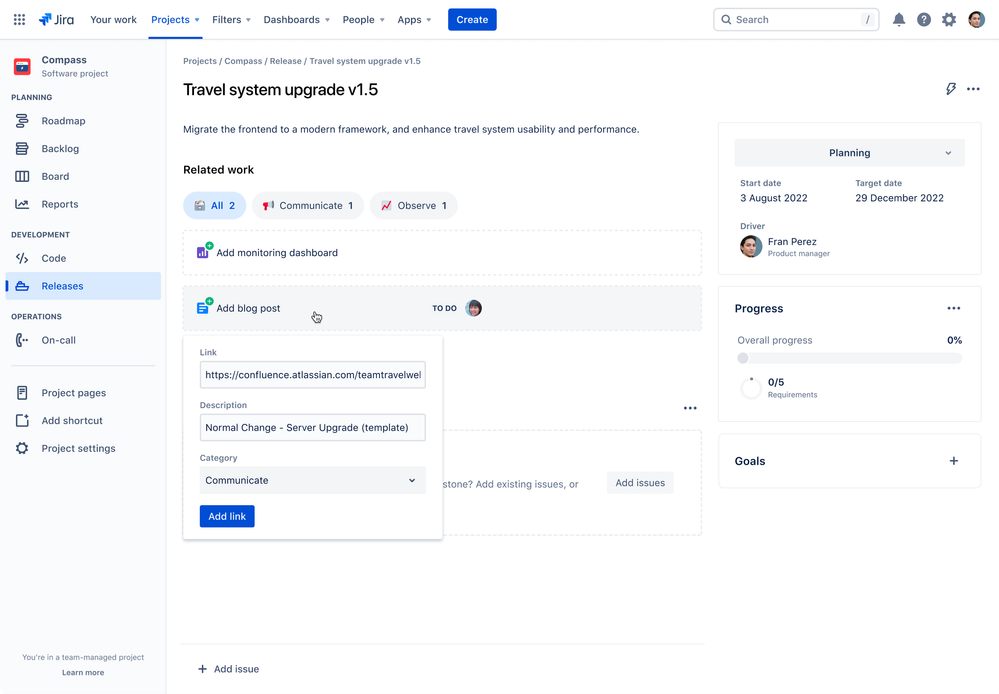Expand the Projects dropdown menu
Image resolution: width=999 pixels, height=694 pixels.
[175, 20]
